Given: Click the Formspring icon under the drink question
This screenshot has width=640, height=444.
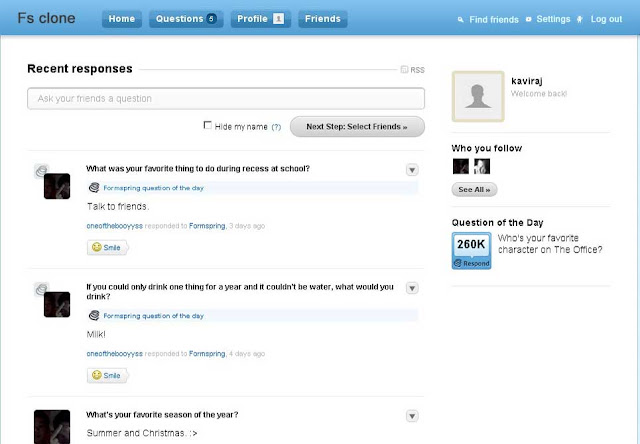Looking at the screenshot, I should pyautogui.click(x=94, y=315).
